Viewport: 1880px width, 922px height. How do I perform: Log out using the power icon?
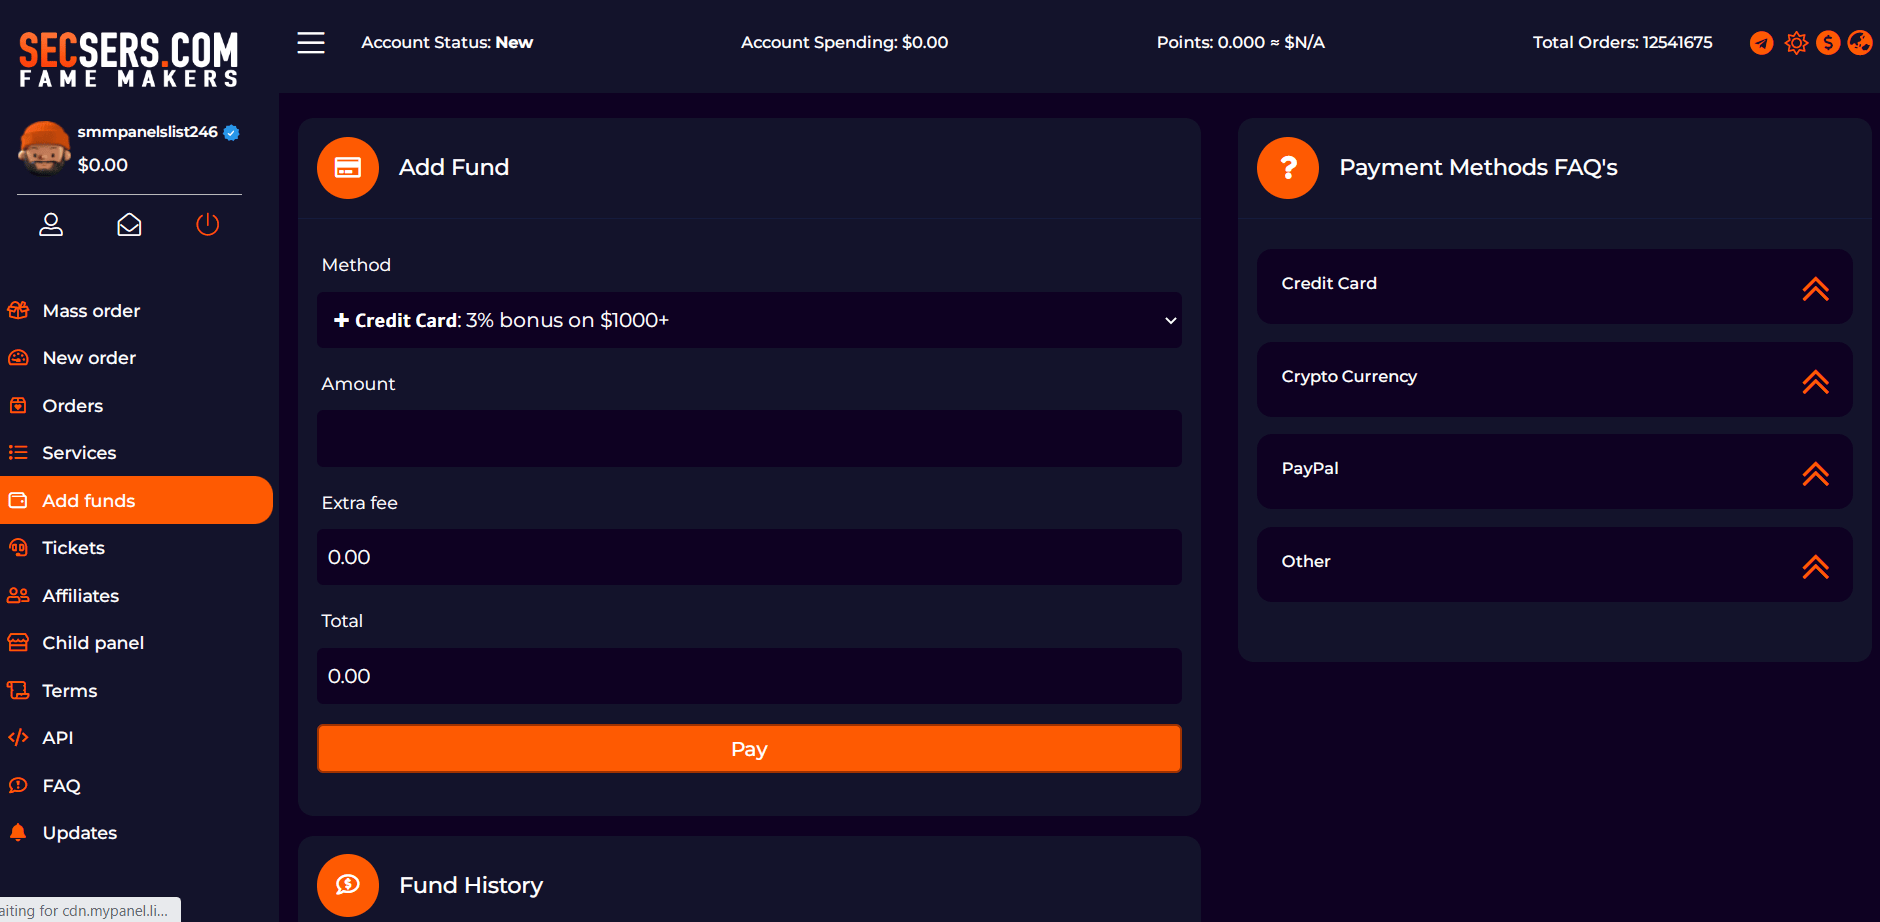[207, 225]
